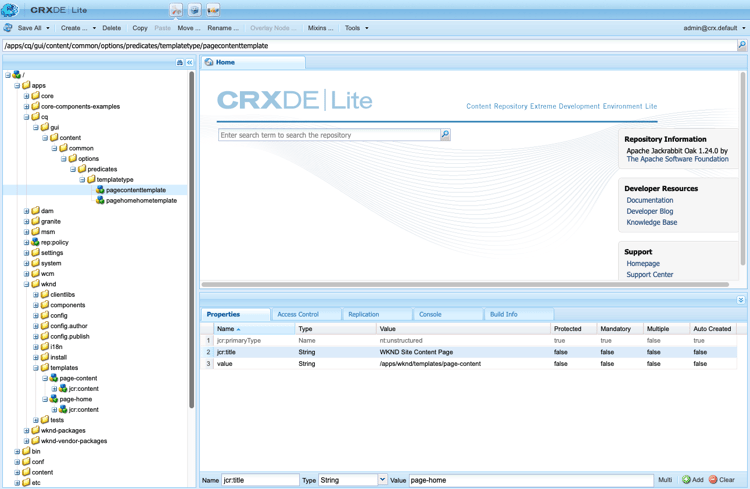Open the Developer Blog link

[650, 211]
